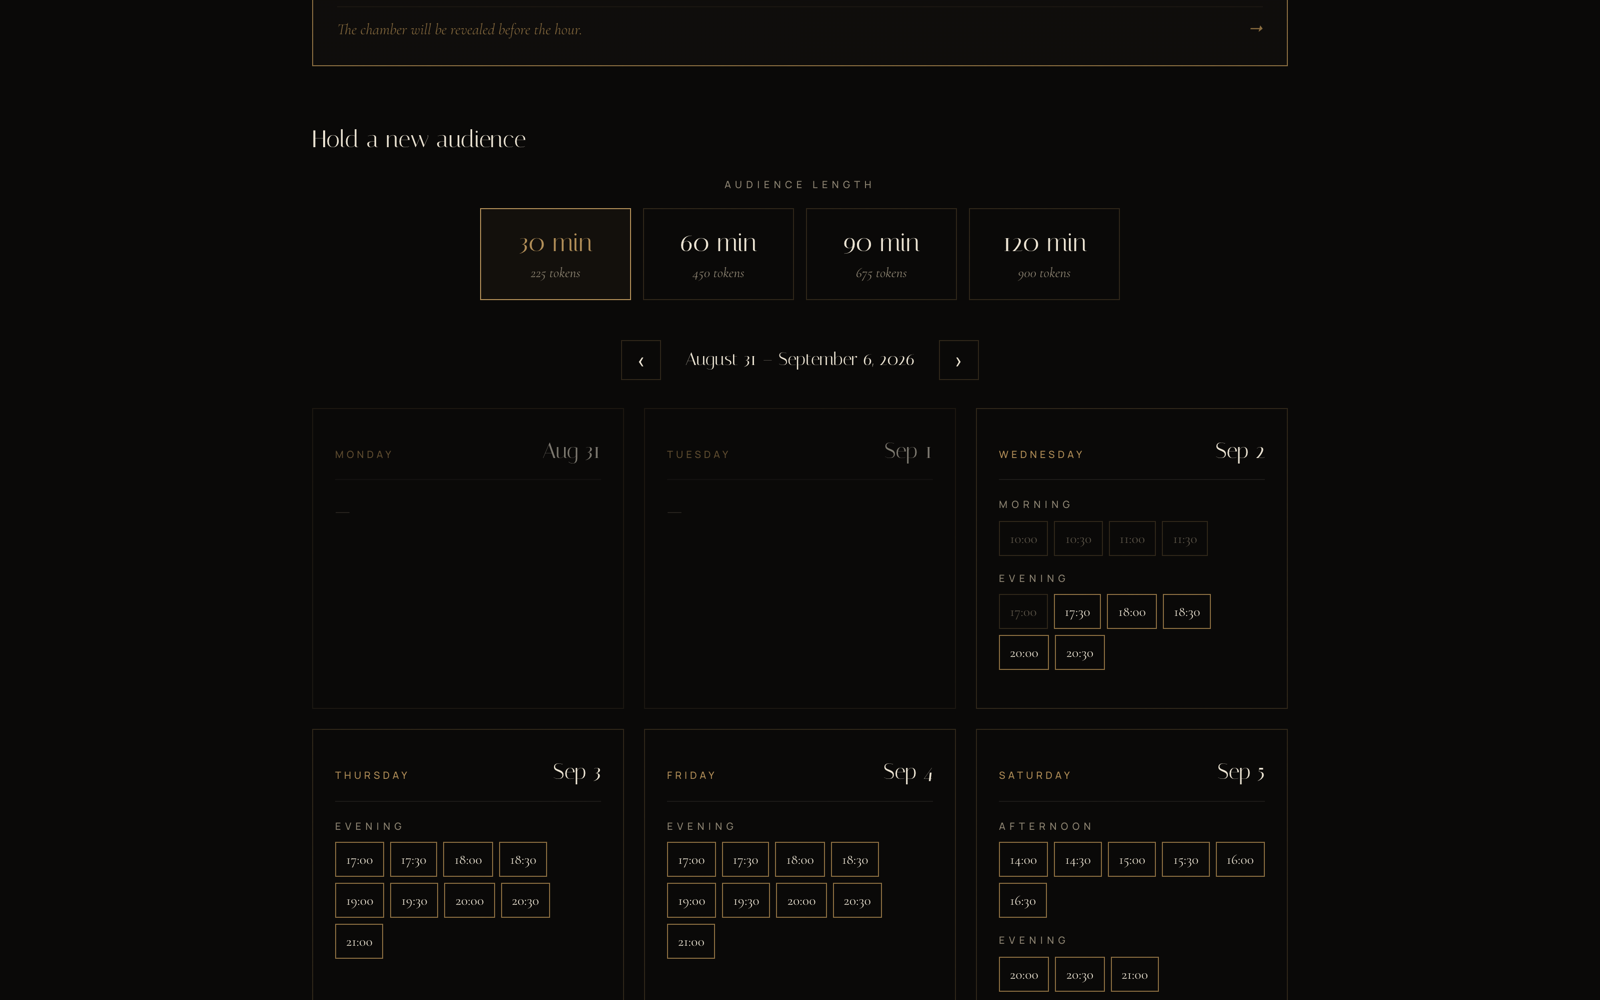The height and width of the screenshot is (1000, 1600).
Task: Book Saturday Sep 5 at 15:00
Action: point(1132,860)
